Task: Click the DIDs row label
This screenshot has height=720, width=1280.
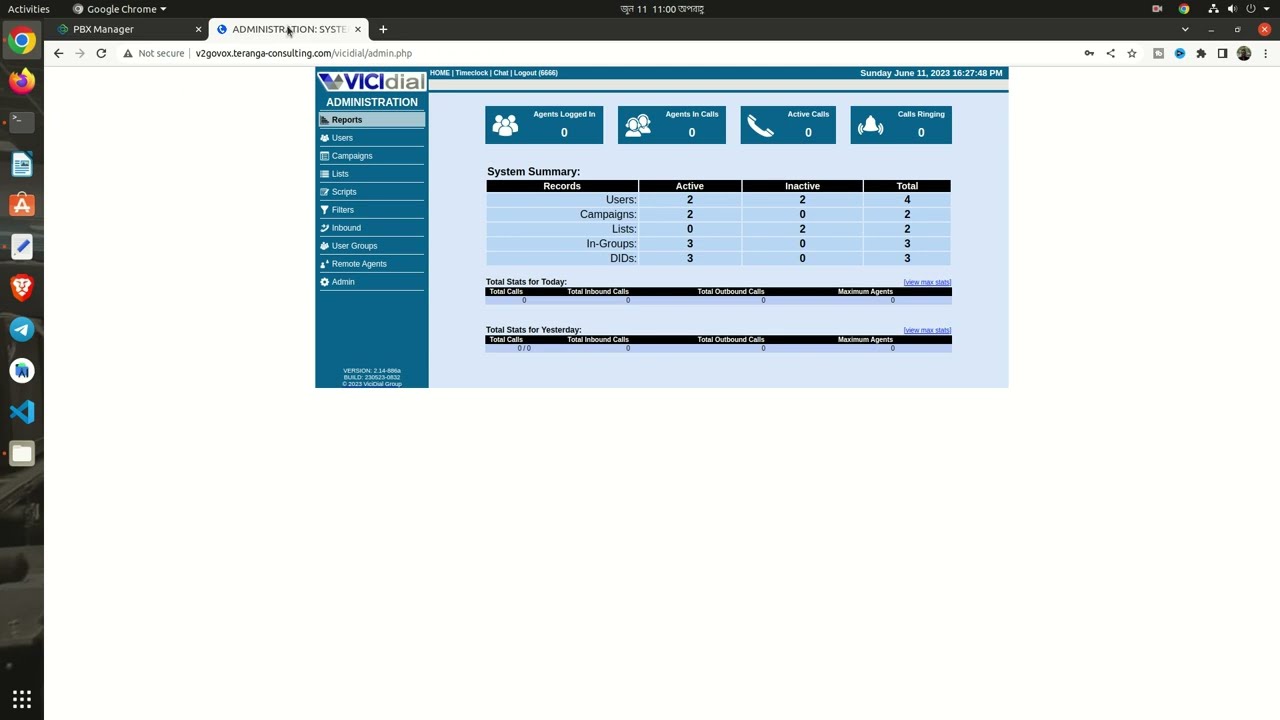Action: click(623, 258)
